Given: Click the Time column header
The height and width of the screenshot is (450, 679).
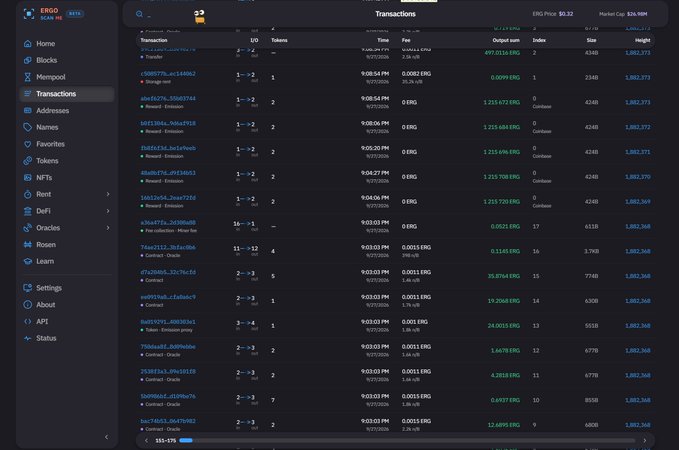Looking at the screenshot, I should (383, 40).
